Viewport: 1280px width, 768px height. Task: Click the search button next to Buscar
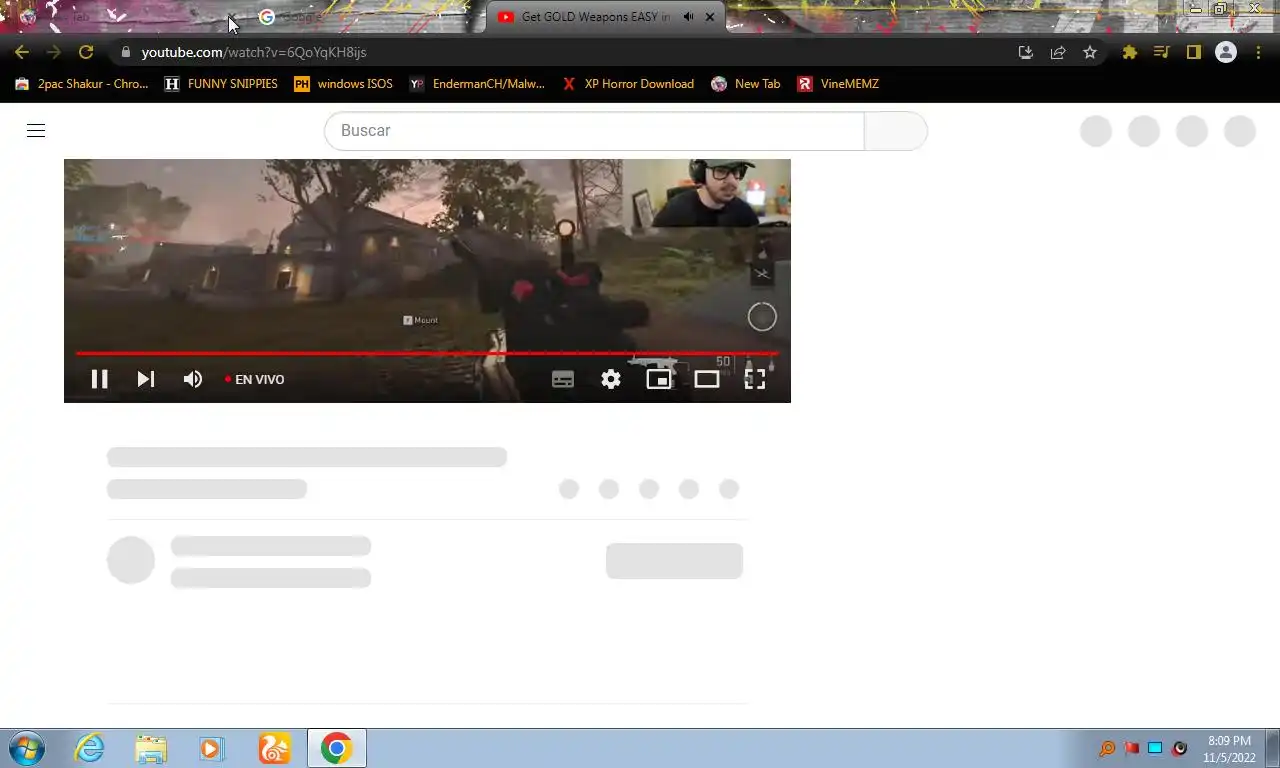(x=896, y=131)
